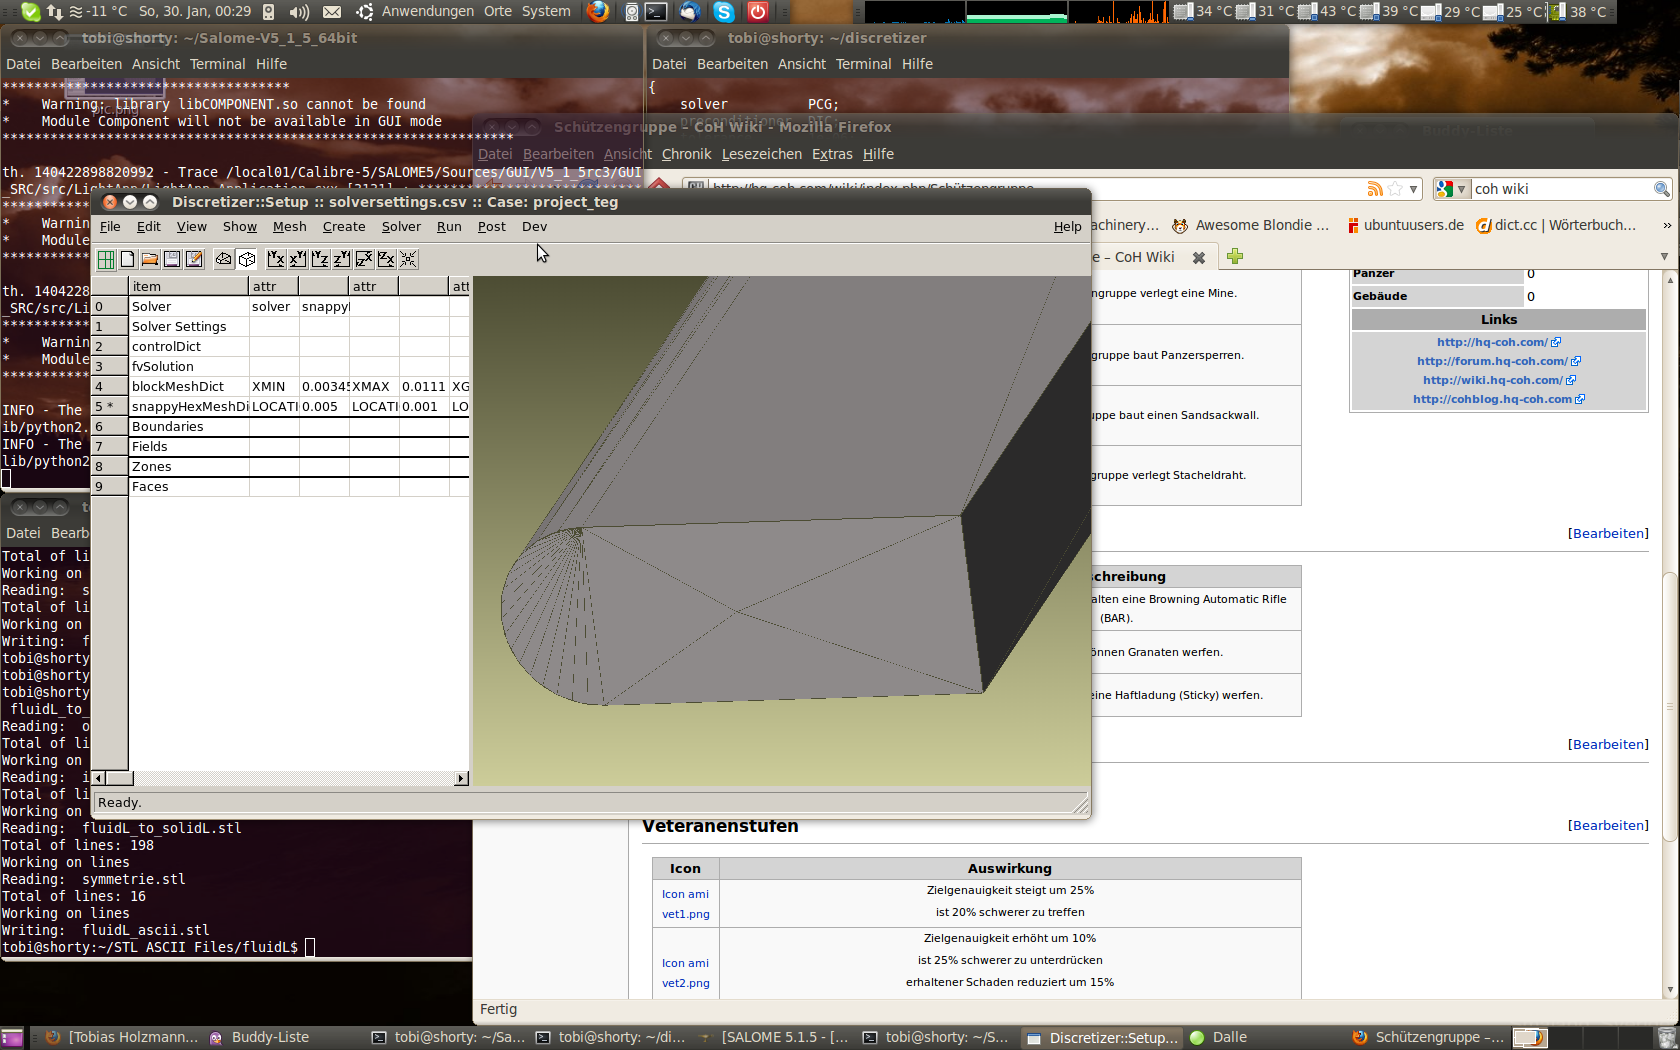This screenshot has width=1680, height=1050.
Task: Open the Firefox list-all-tabs dropdown
Action: pyautogui.click(x=1664, y=257)
